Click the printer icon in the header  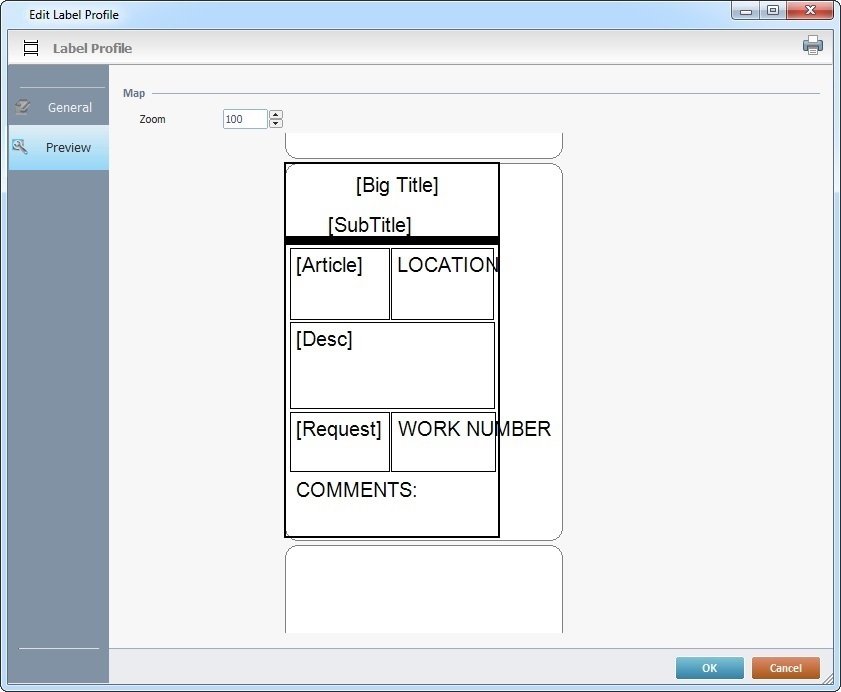click(812, 45)
